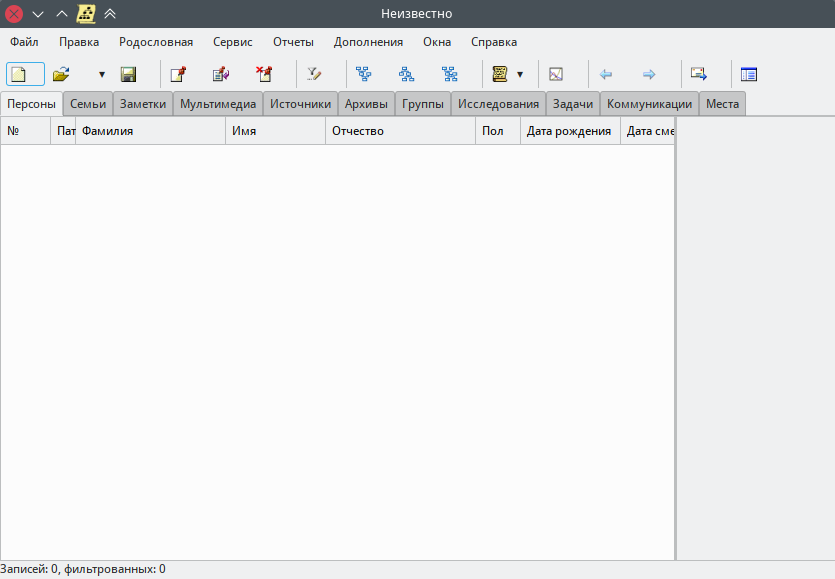Image resolution: width=835 pixels, height=579 pixels.
Task: Show the descendants tree diagram icon
Action: click(407, 74)
